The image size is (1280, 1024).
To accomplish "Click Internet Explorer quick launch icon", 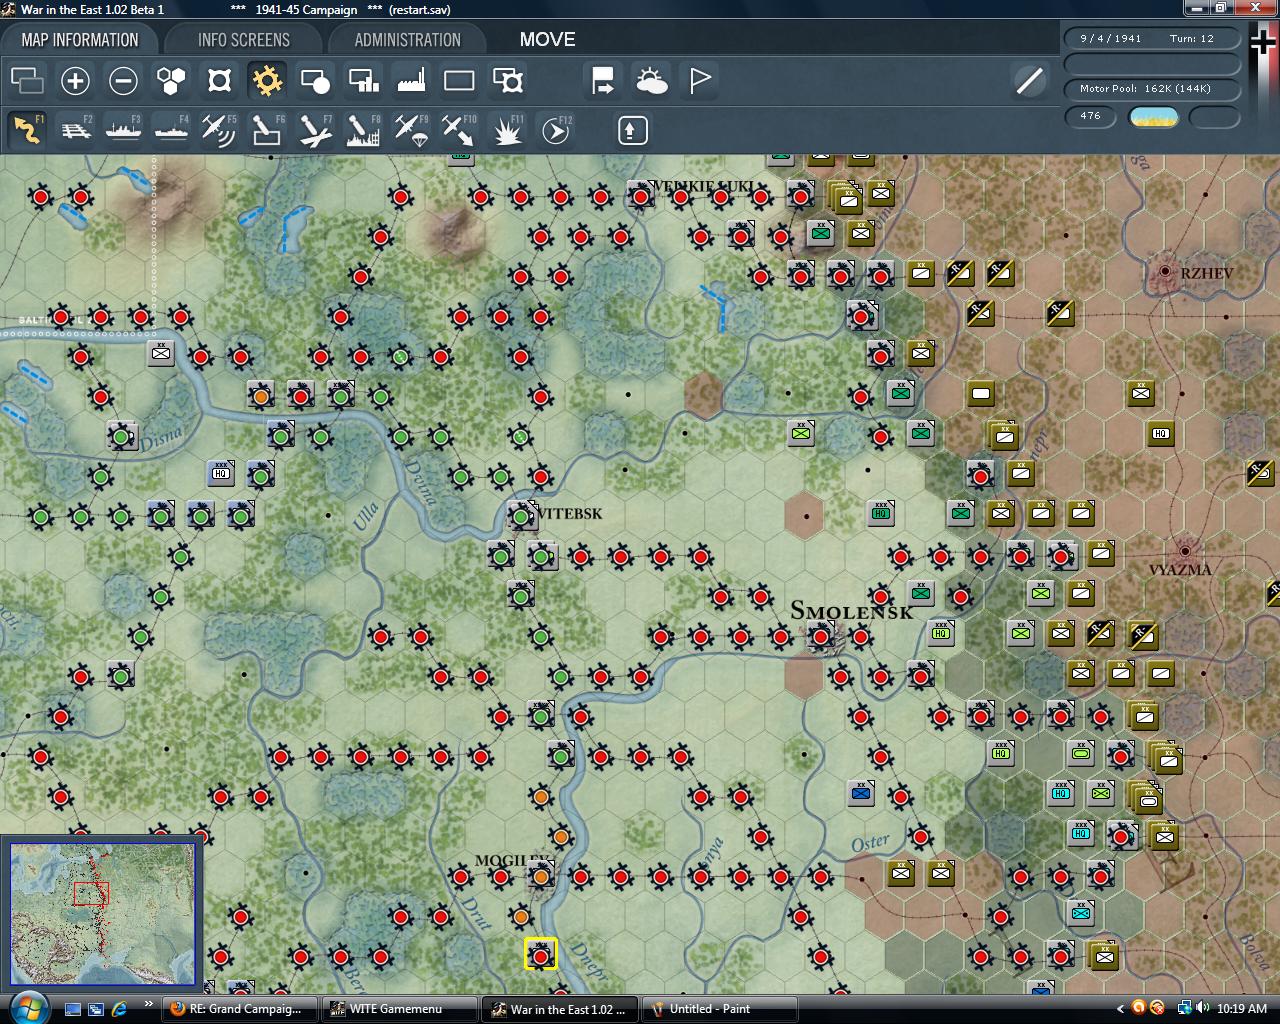I will point(119,1009).
